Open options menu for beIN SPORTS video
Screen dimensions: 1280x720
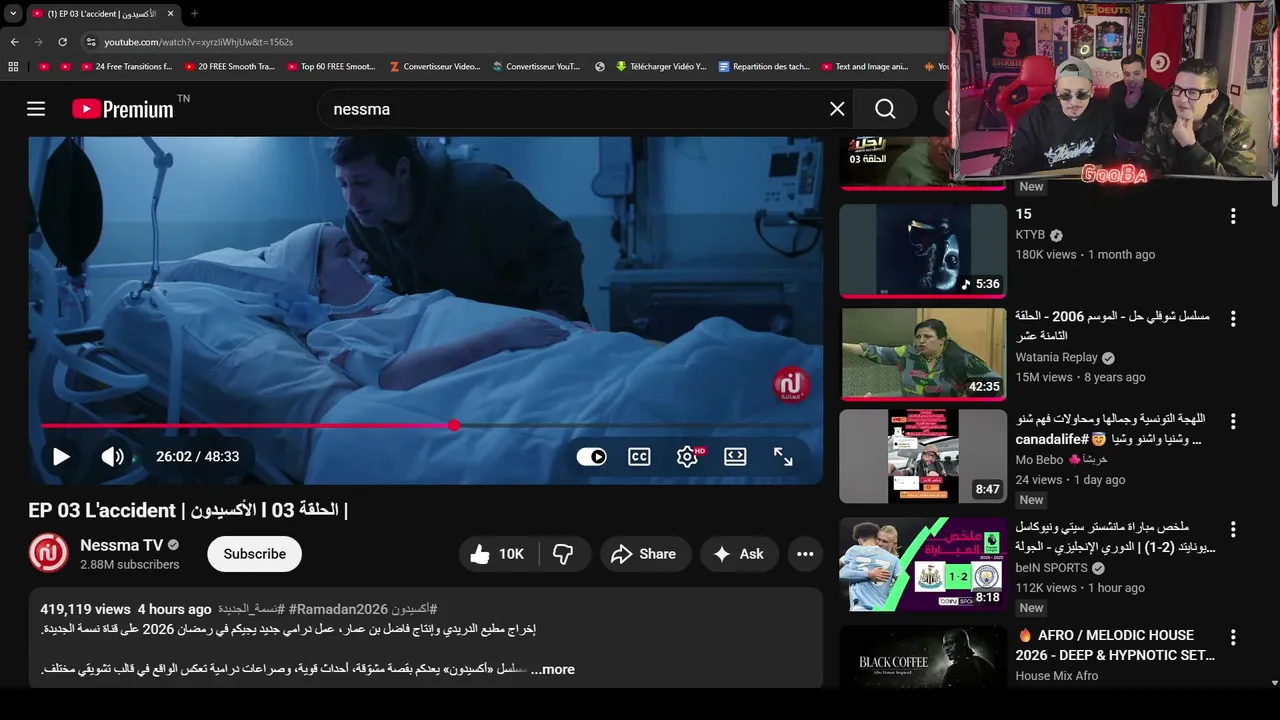pyautogui.click(x=1233, y=529)
